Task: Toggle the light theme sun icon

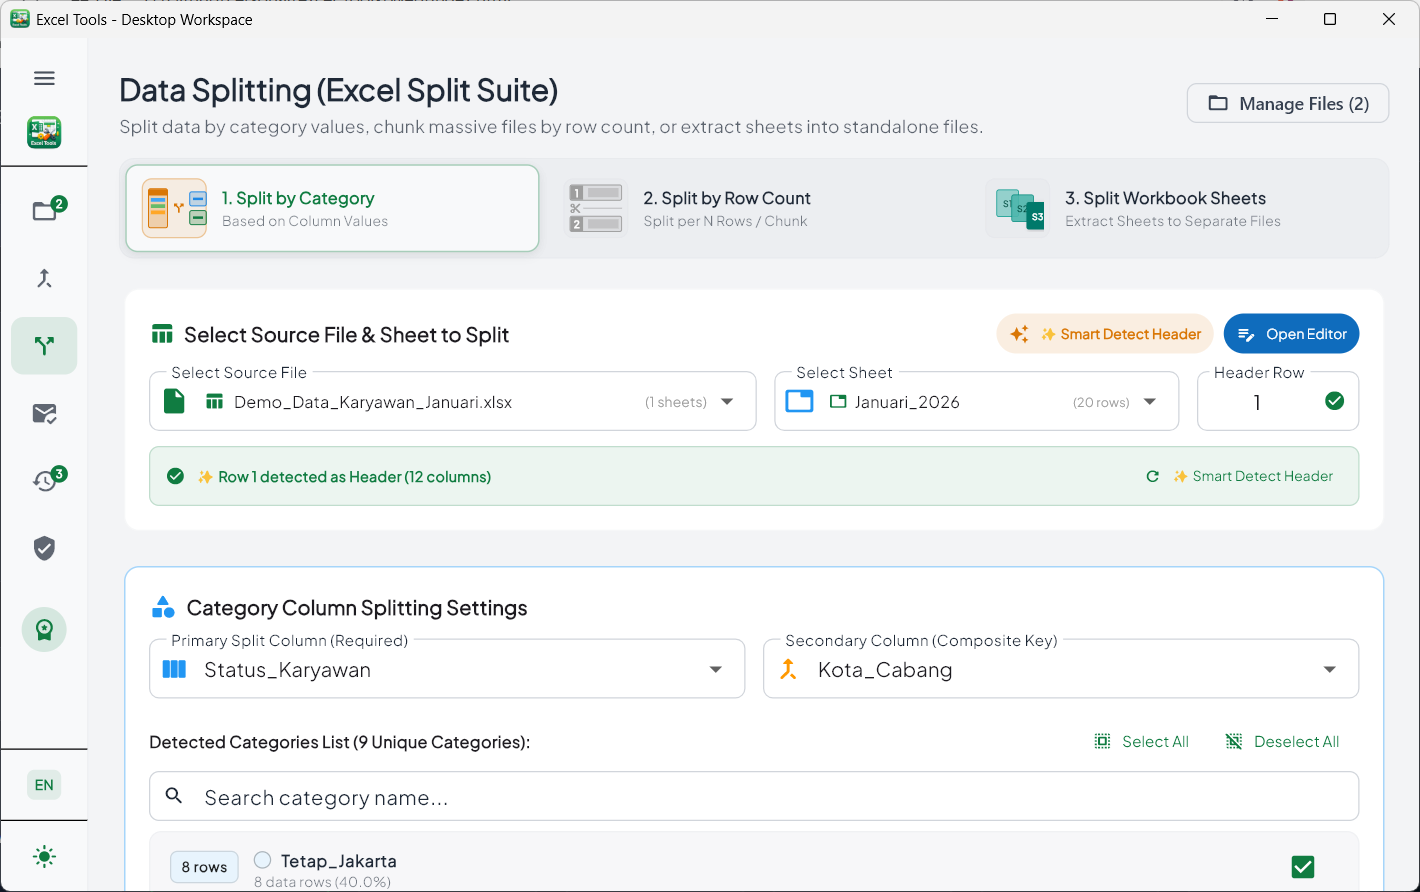Action: coord(44,857)
